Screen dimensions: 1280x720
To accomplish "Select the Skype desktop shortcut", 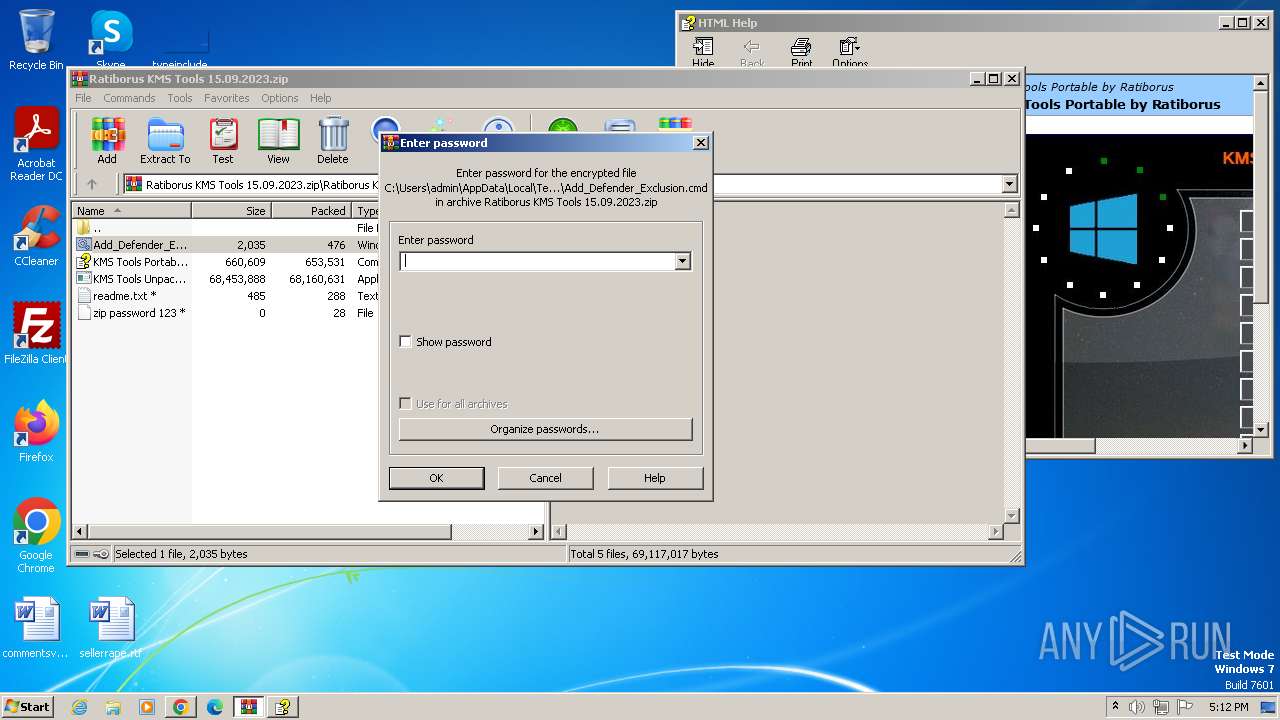I will pyautogui.click(x=110, y=40).
